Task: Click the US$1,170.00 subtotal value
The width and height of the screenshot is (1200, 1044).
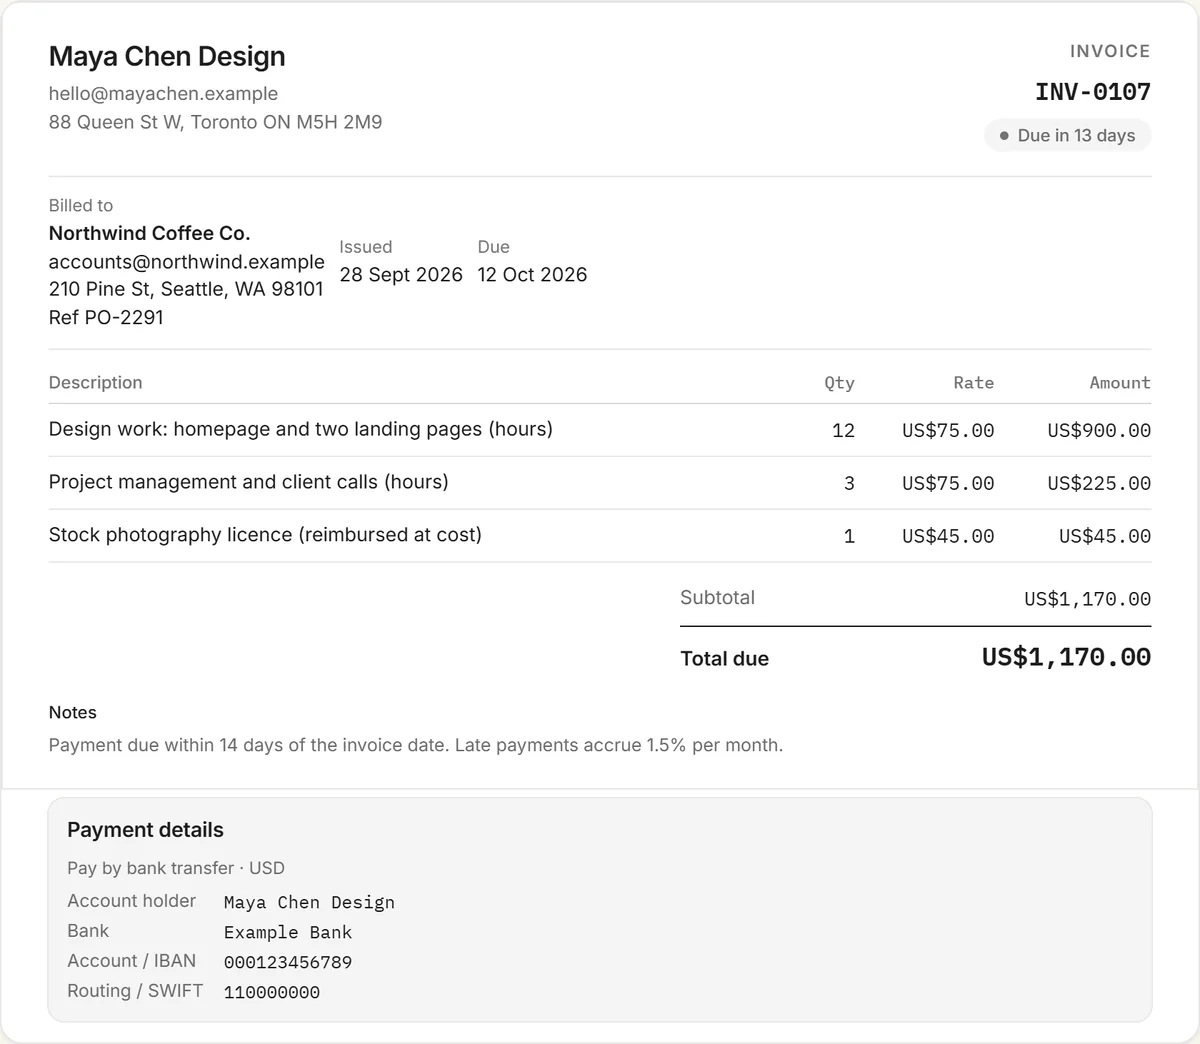Action: point(1087,599)
